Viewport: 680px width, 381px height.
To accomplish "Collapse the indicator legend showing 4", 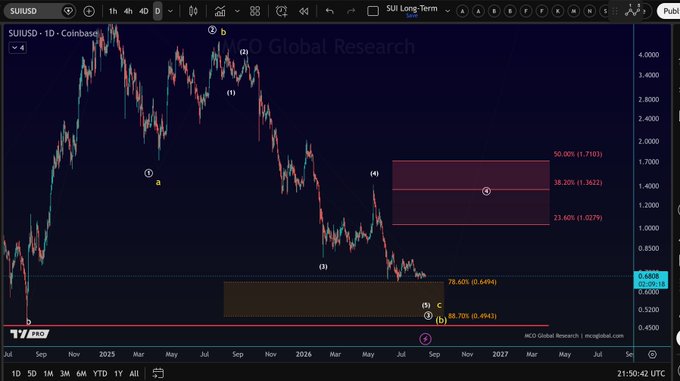I will (x=18, y=48).
